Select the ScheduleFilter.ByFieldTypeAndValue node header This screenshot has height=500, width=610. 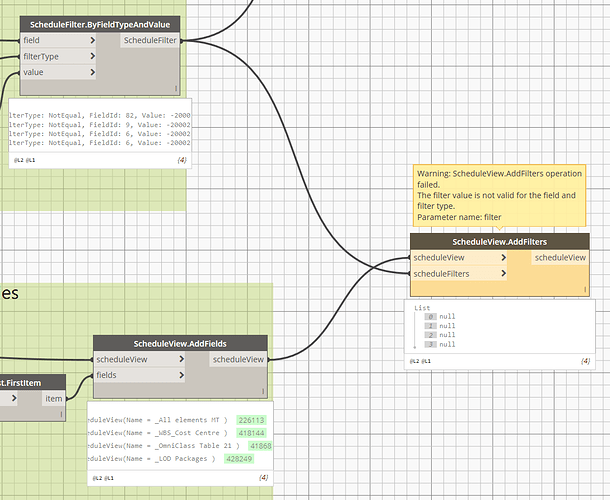(100, 25)
